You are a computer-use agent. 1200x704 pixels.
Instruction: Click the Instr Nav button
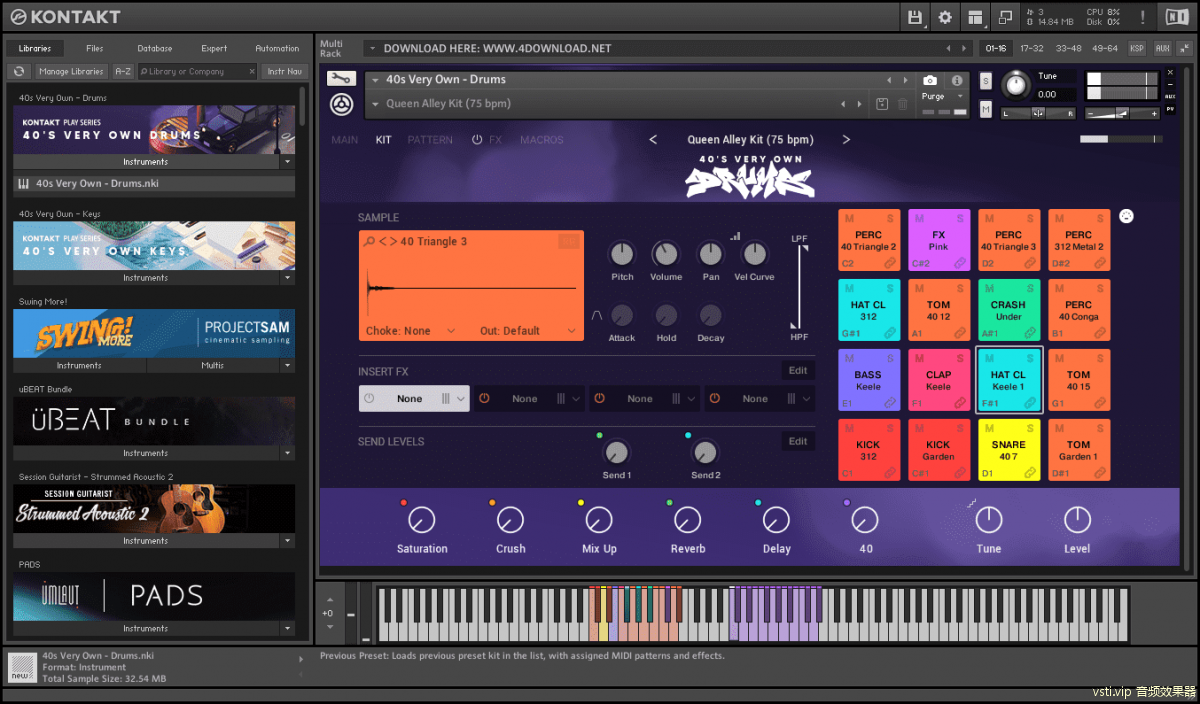[284, 71]
